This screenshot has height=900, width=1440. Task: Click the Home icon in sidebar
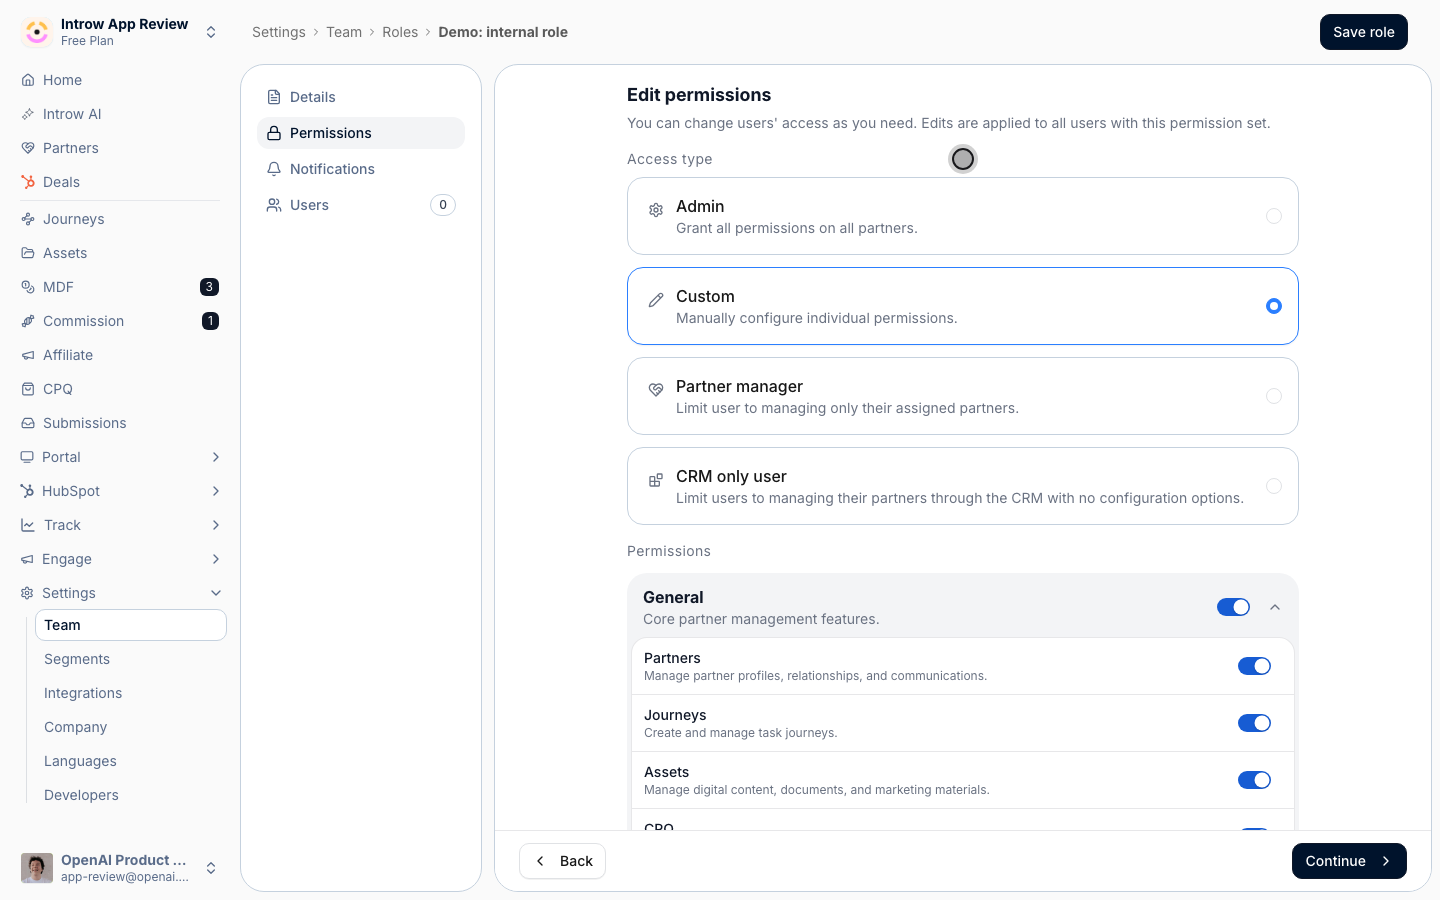28,80
